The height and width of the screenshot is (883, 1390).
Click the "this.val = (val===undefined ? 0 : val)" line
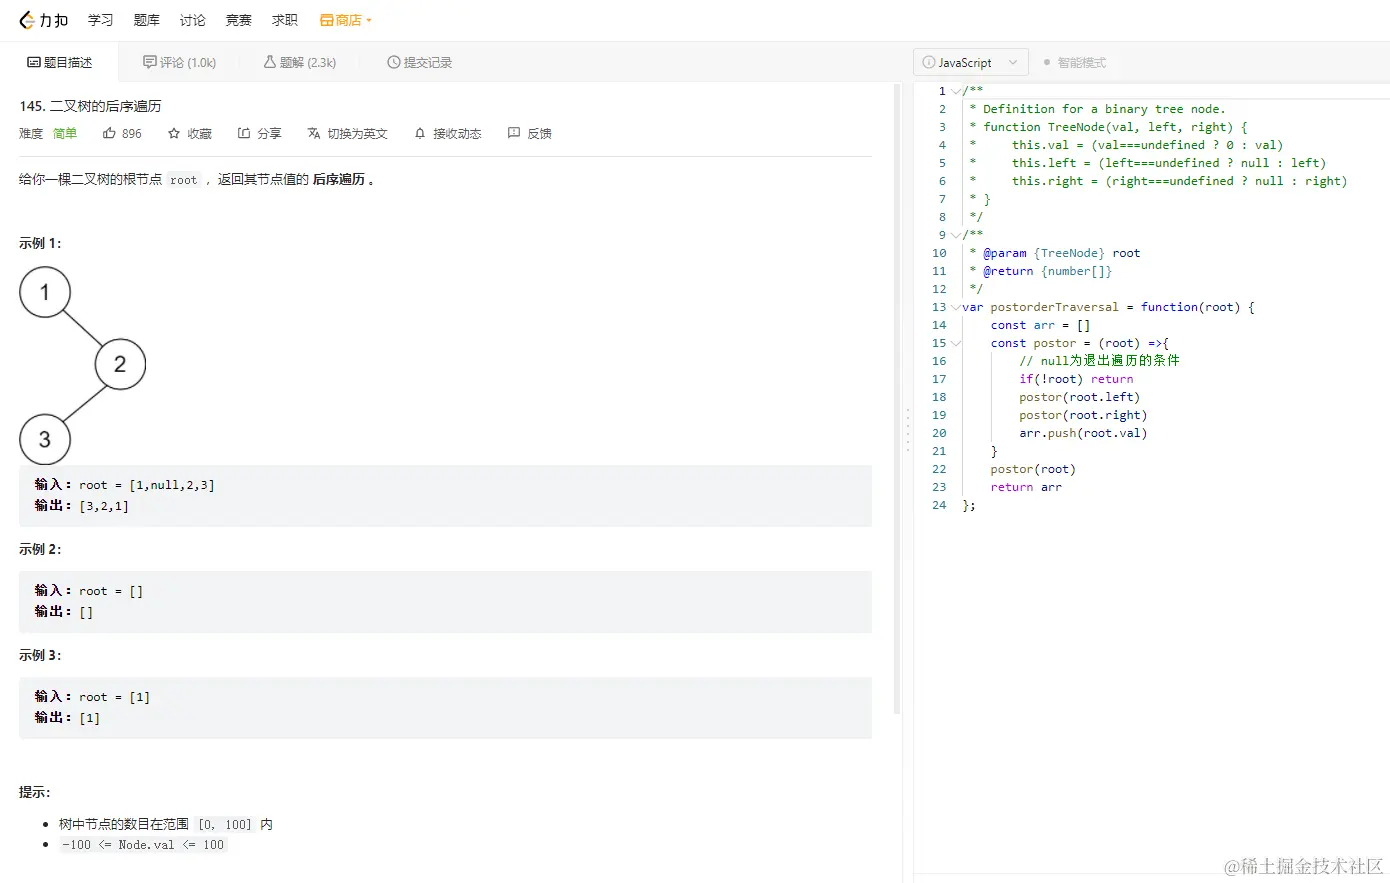(1147, 145)
